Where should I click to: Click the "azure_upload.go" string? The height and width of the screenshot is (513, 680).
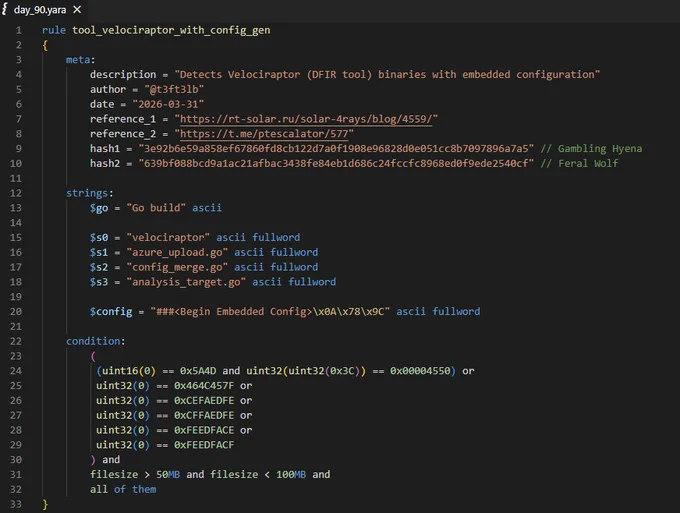tap(177, 252)
